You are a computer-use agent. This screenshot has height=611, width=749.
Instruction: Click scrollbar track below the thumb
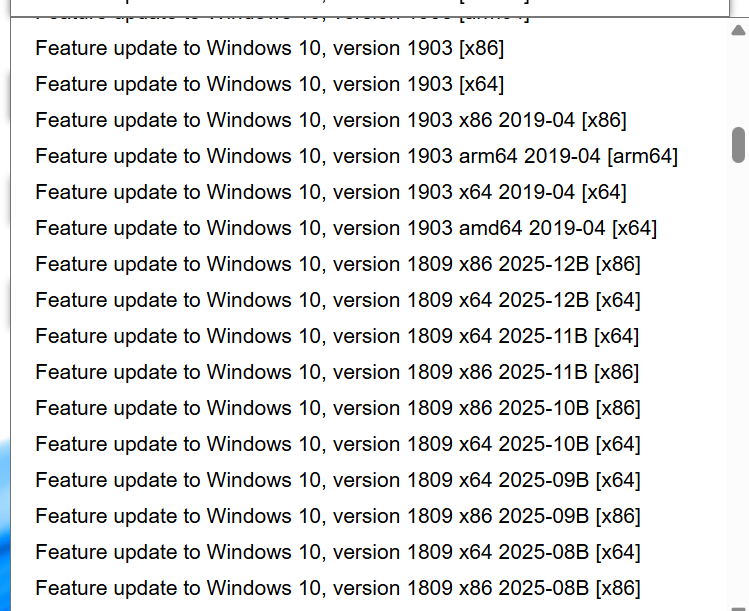click(739, 400)
